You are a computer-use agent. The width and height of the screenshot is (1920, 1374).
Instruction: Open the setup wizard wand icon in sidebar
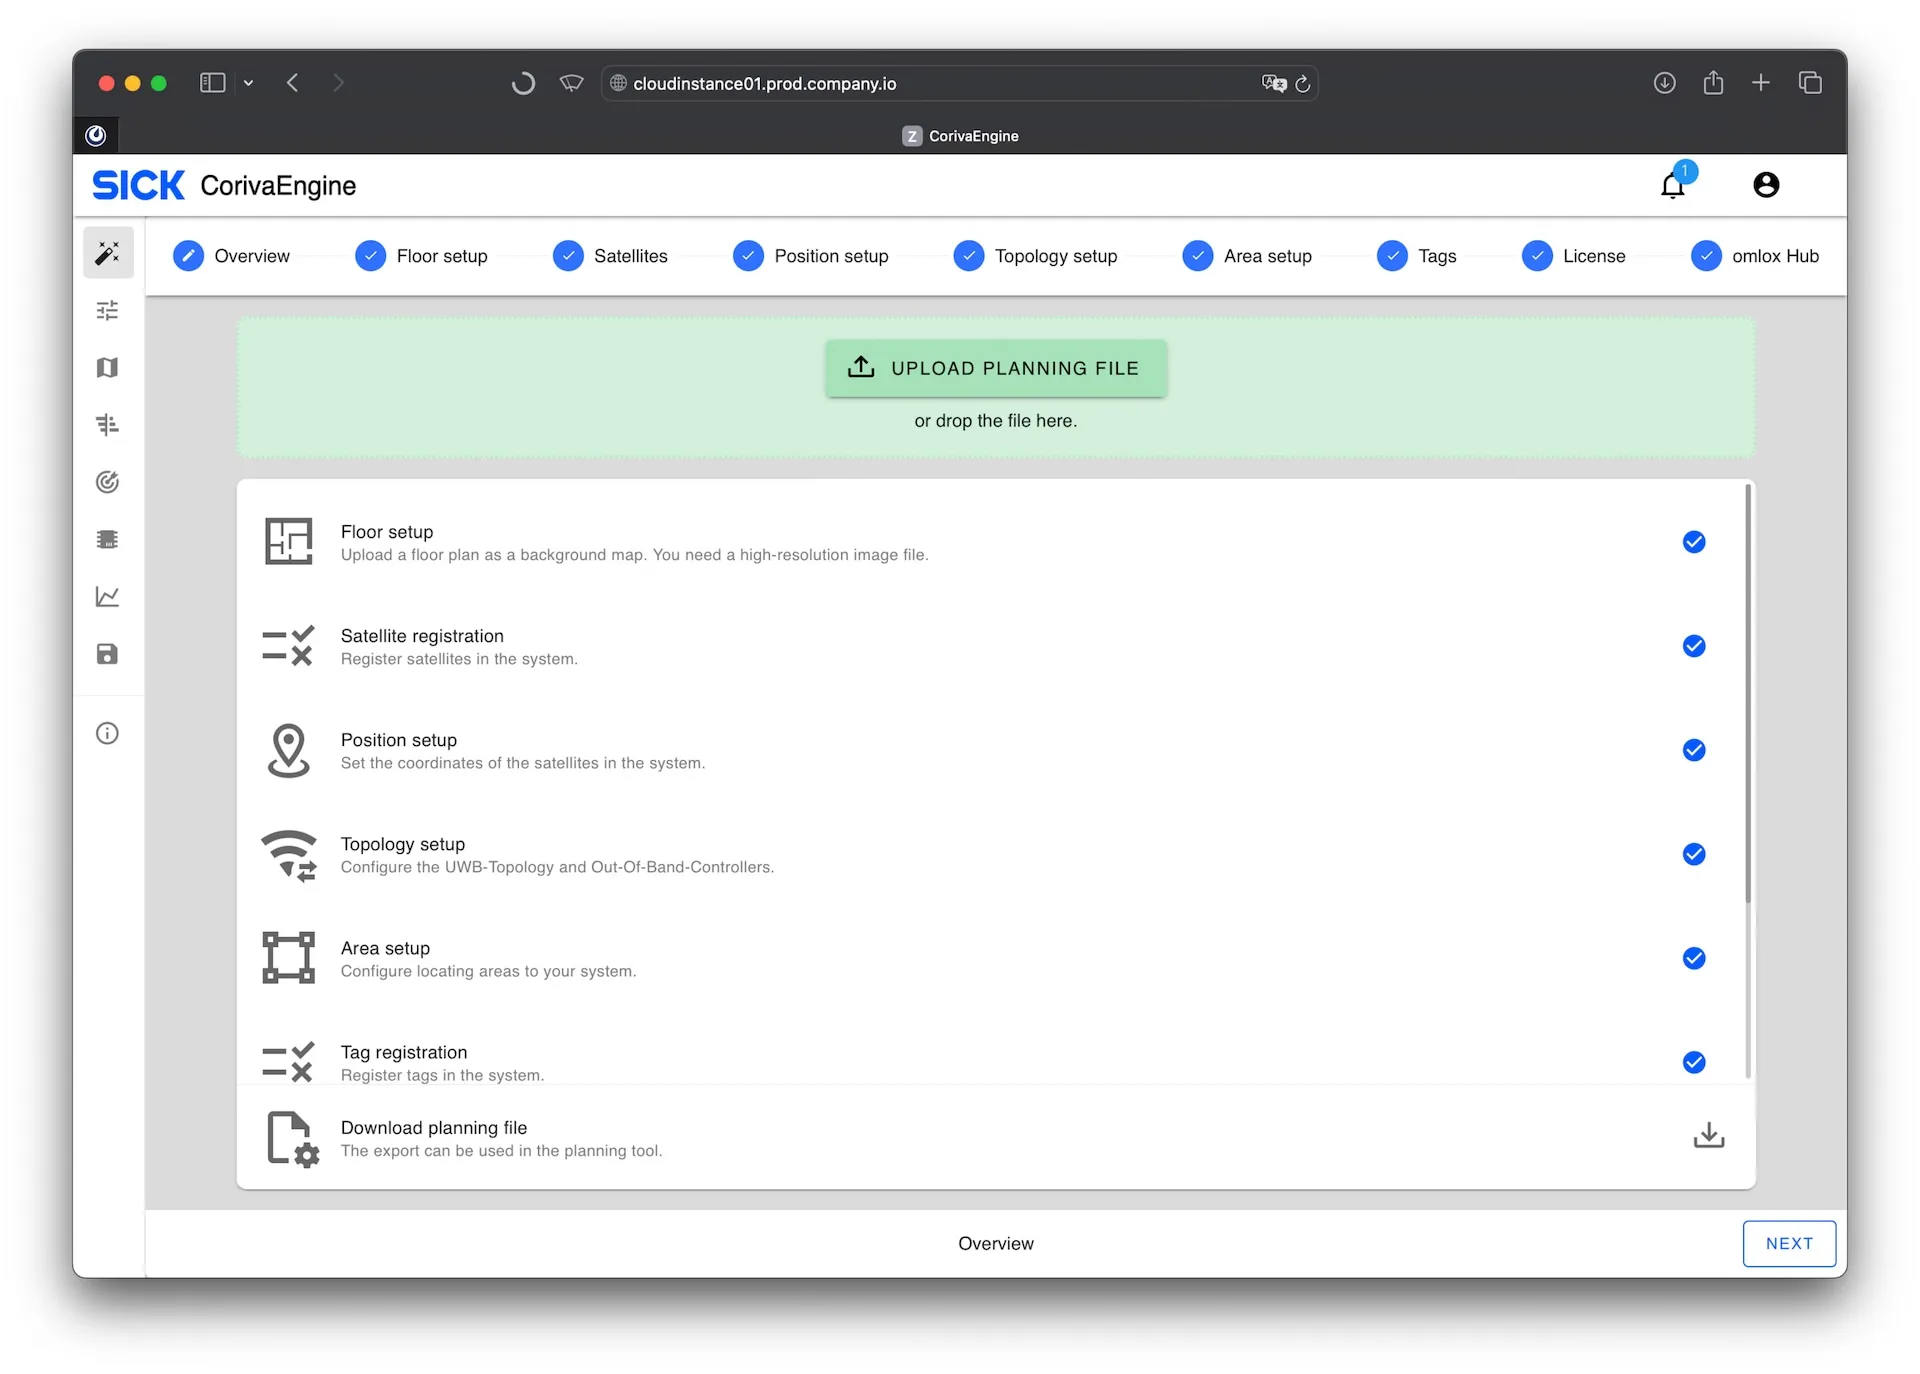[108, 253]
